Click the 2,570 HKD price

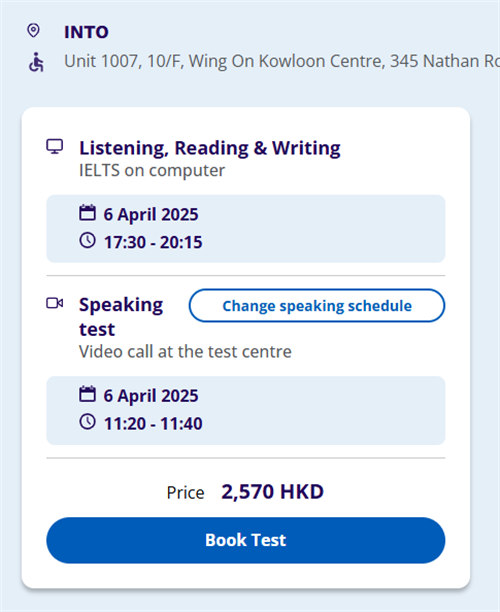272,492
